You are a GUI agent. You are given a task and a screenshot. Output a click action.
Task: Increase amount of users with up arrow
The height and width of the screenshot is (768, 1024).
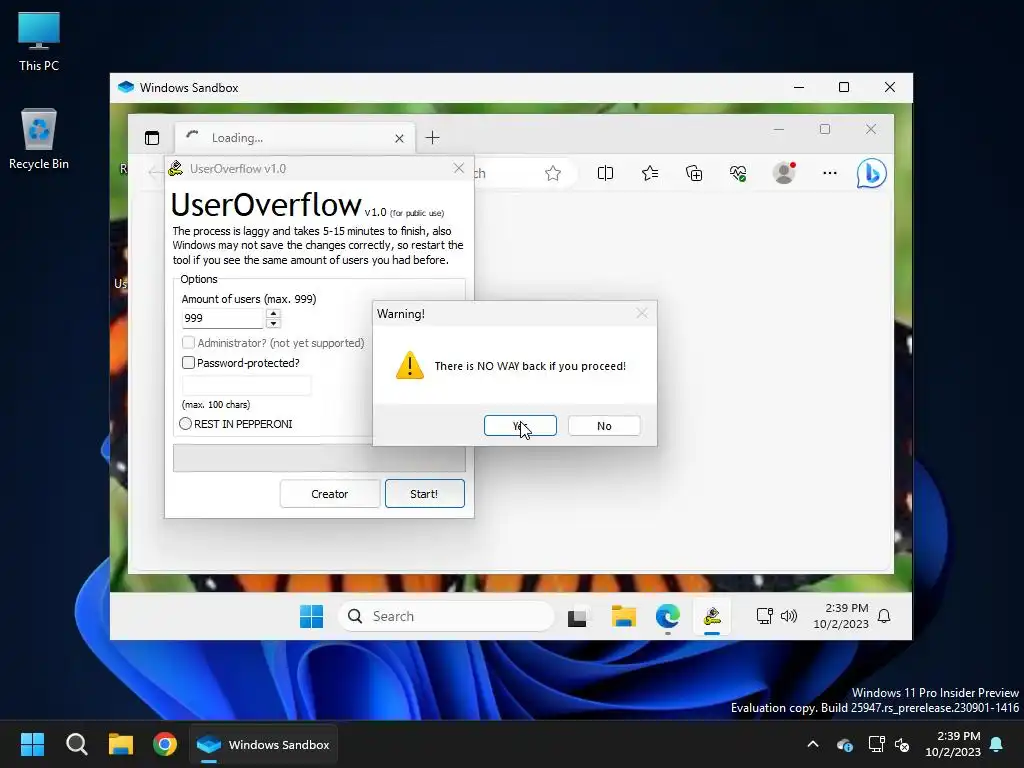[x=273, y=314]
